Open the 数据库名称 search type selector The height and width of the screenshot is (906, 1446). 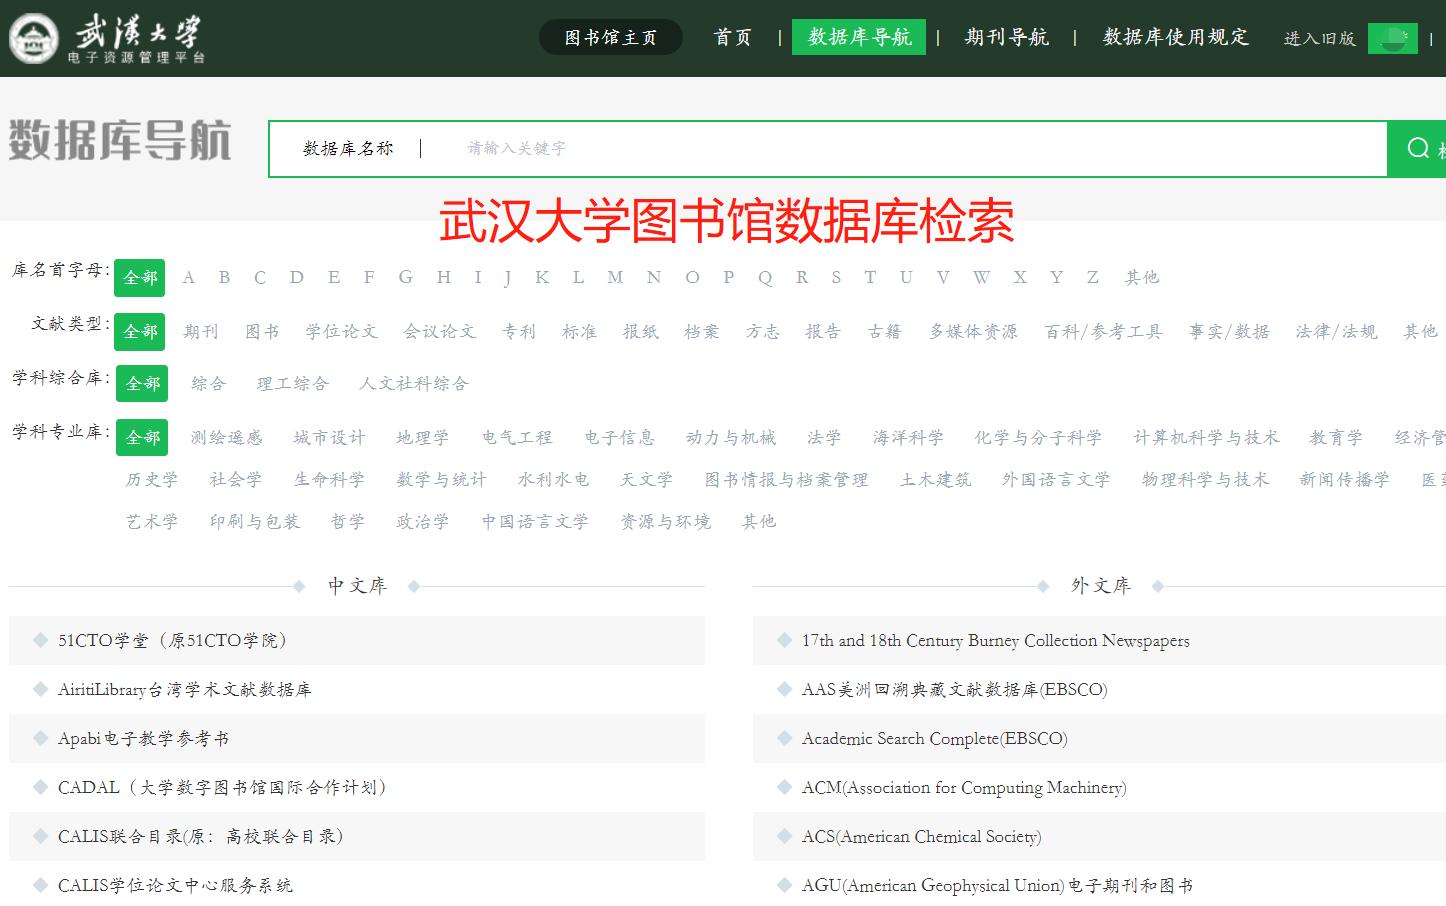coord(348,148)
